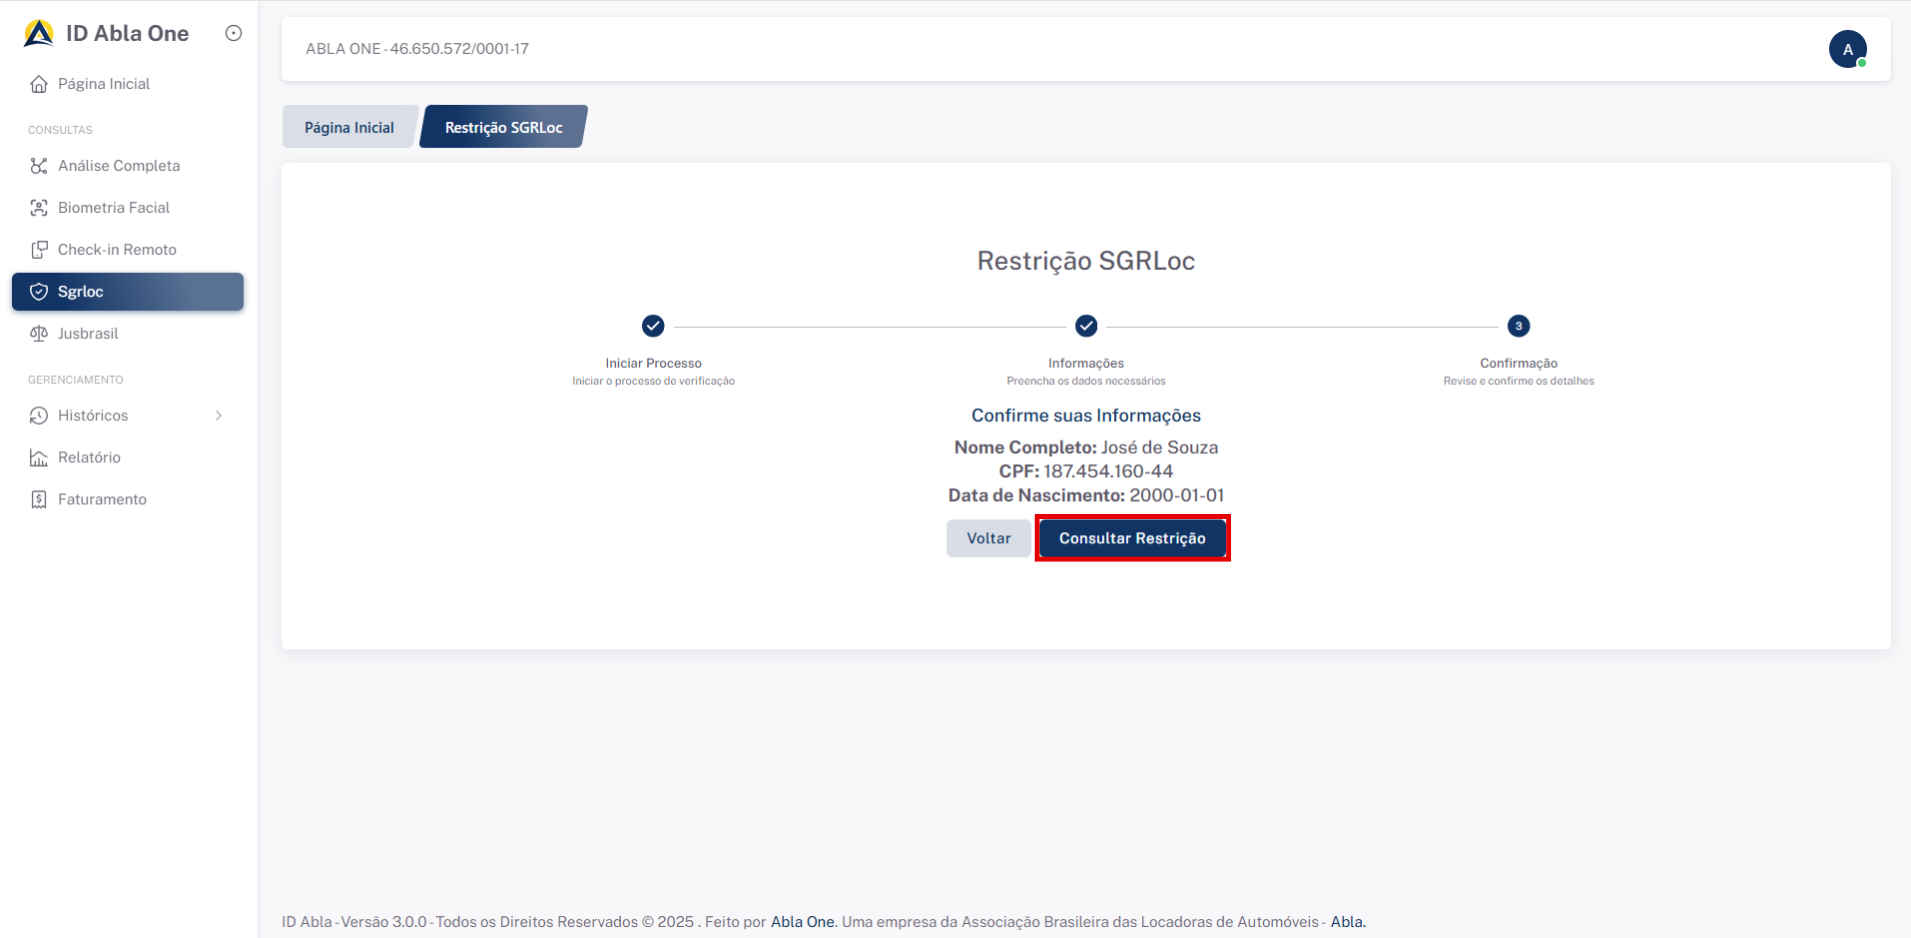Switch to the Página Inicial tab
The height and width of the screenshot is (938, 1911).
(x=349, y=127)
